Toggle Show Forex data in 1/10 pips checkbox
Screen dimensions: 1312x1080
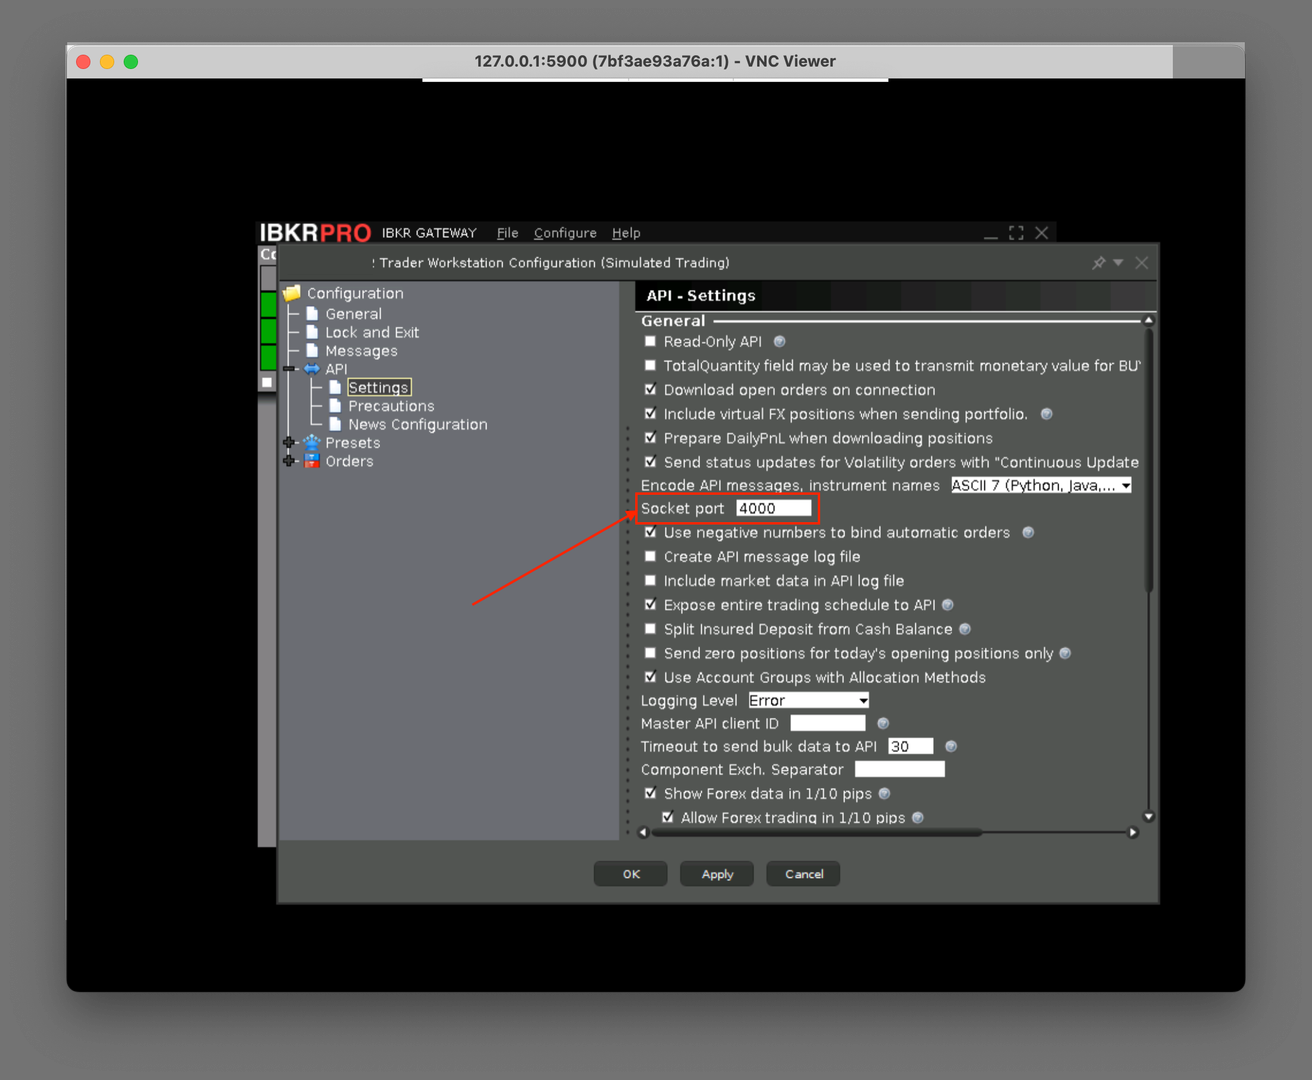[x=651, y=794]
